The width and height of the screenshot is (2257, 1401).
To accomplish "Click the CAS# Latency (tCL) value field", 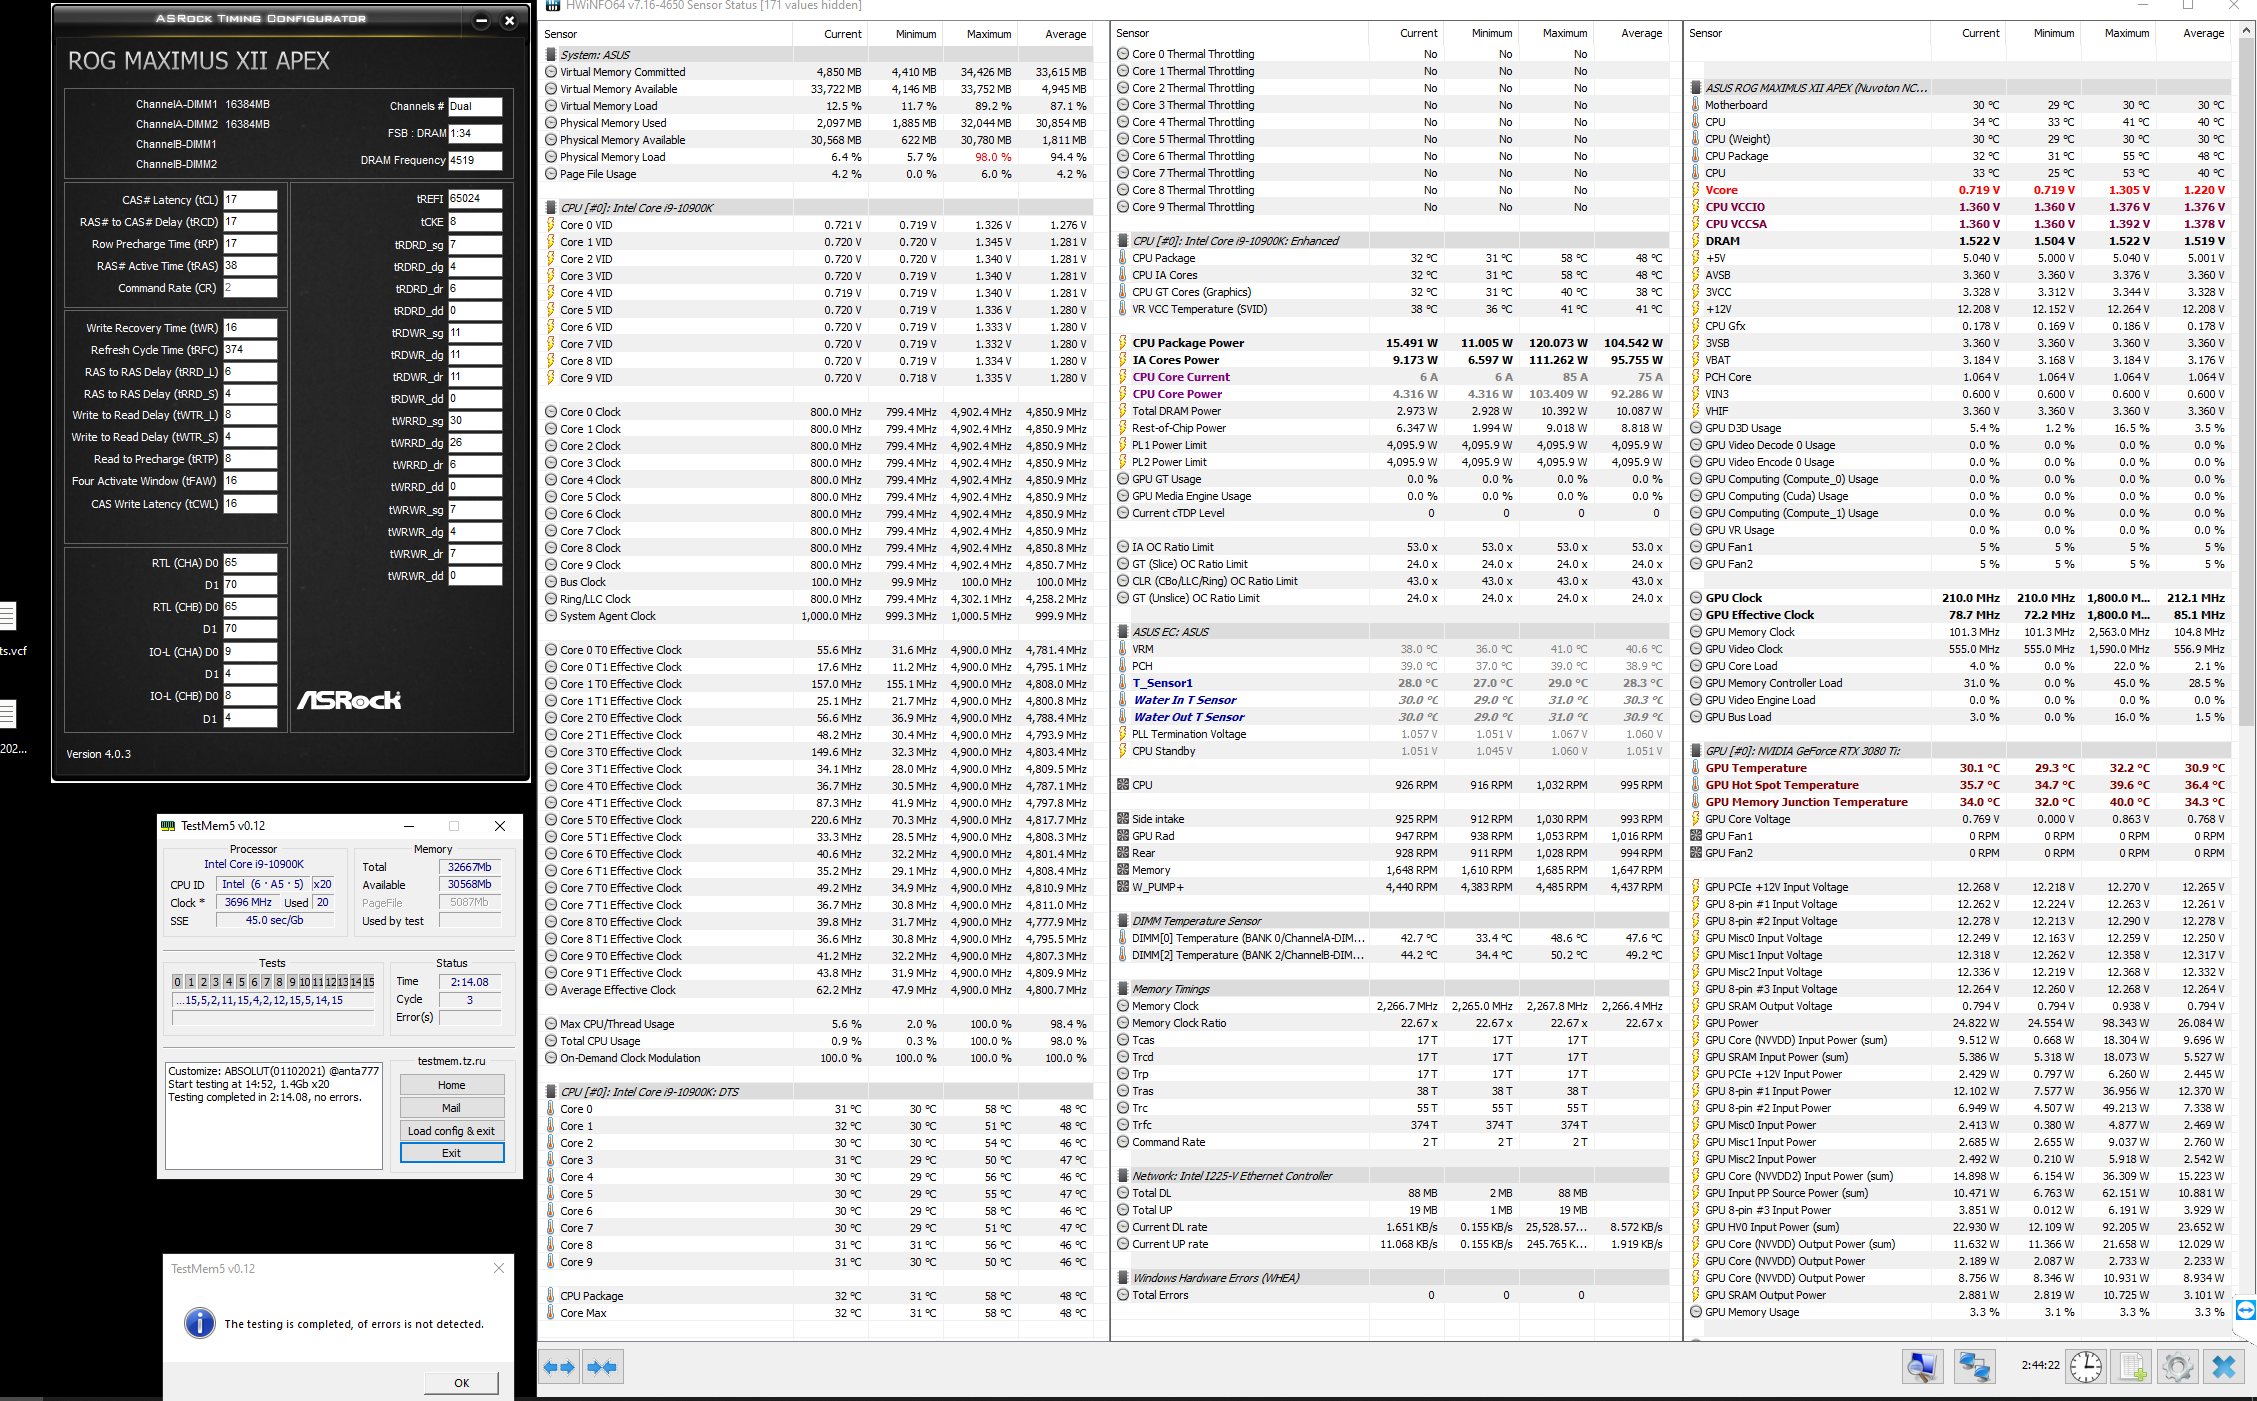I will click(249, 200).
